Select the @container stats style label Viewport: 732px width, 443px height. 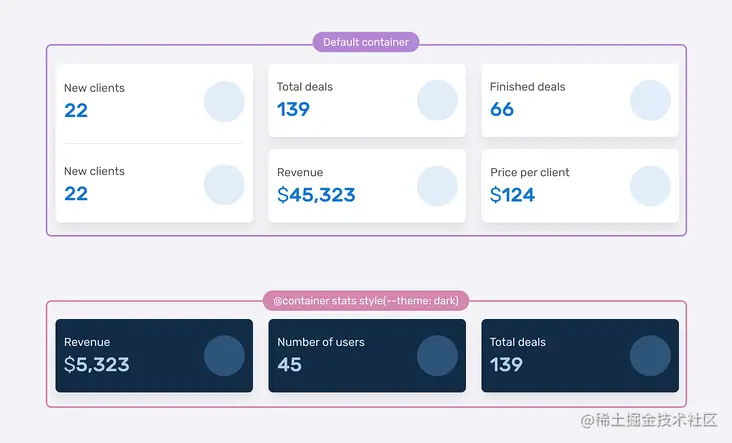point(365,300)
